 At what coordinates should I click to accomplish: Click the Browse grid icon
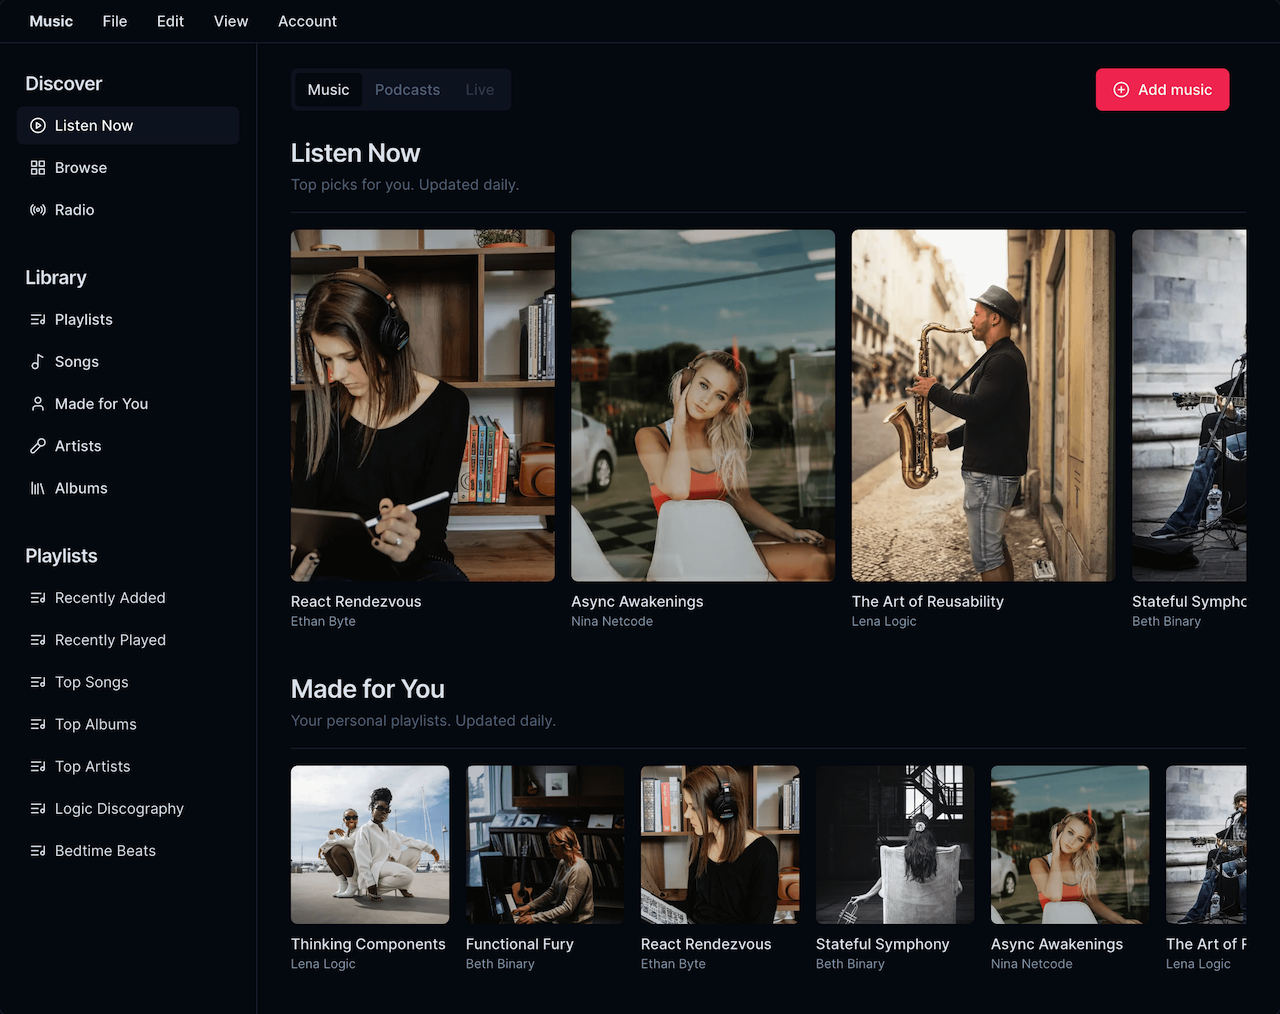[x=37, y=167]
